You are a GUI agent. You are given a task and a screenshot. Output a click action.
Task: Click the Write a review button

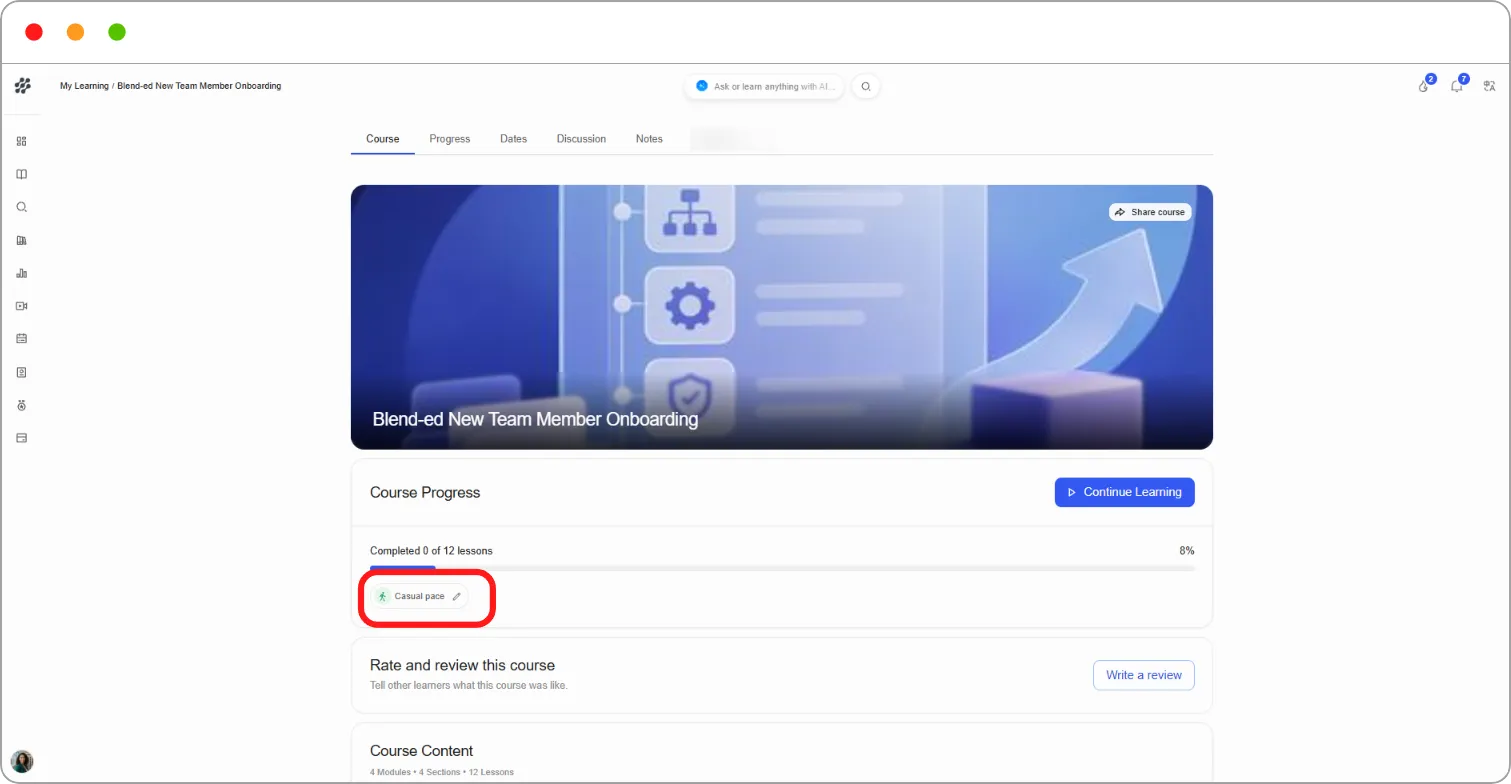tap(1144, 675)
